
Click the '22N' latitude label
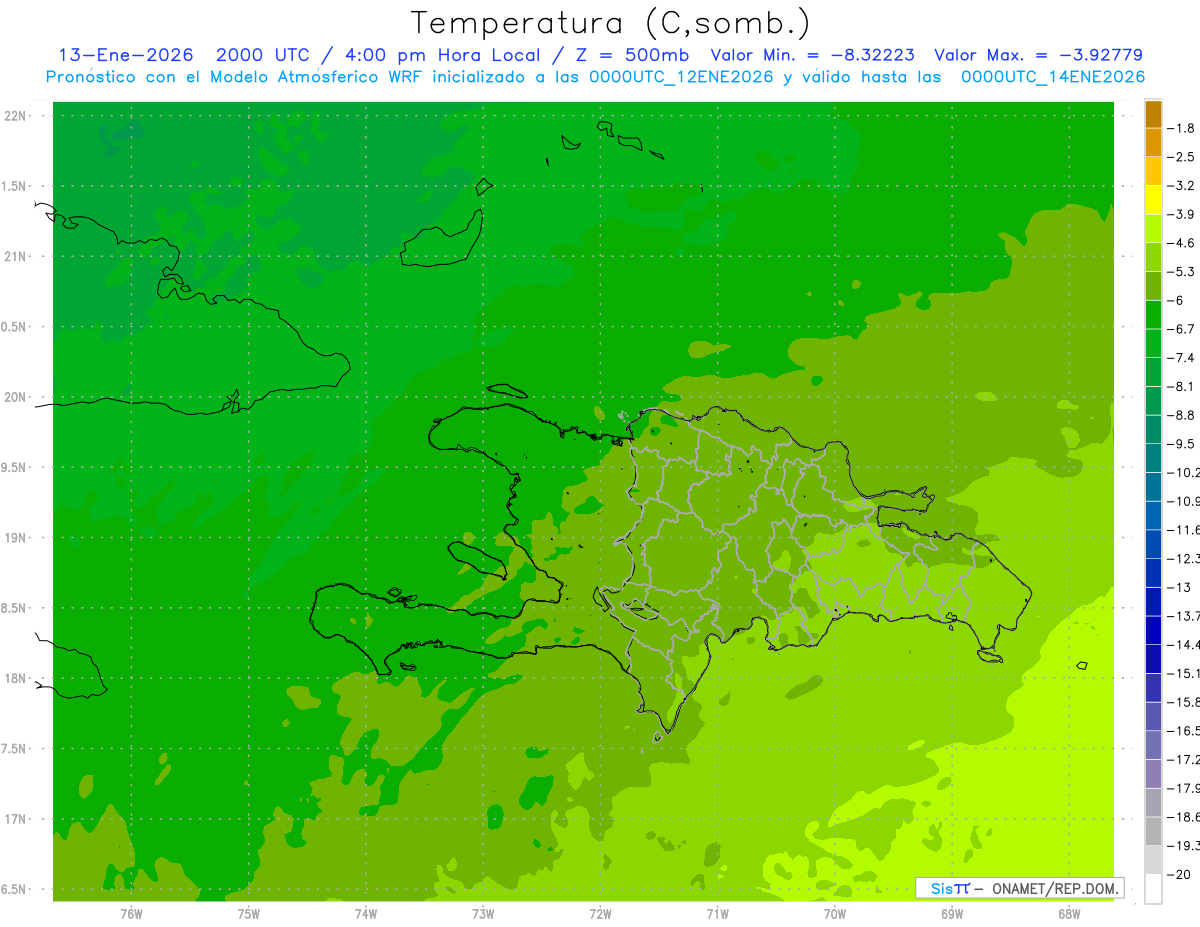point(15,116)
